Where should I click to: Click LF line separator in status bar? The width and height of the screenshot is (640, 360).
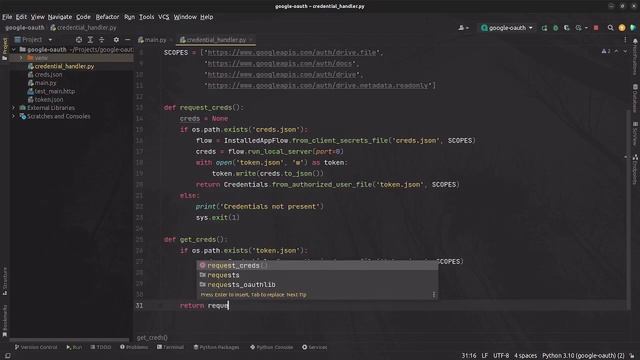484,356
